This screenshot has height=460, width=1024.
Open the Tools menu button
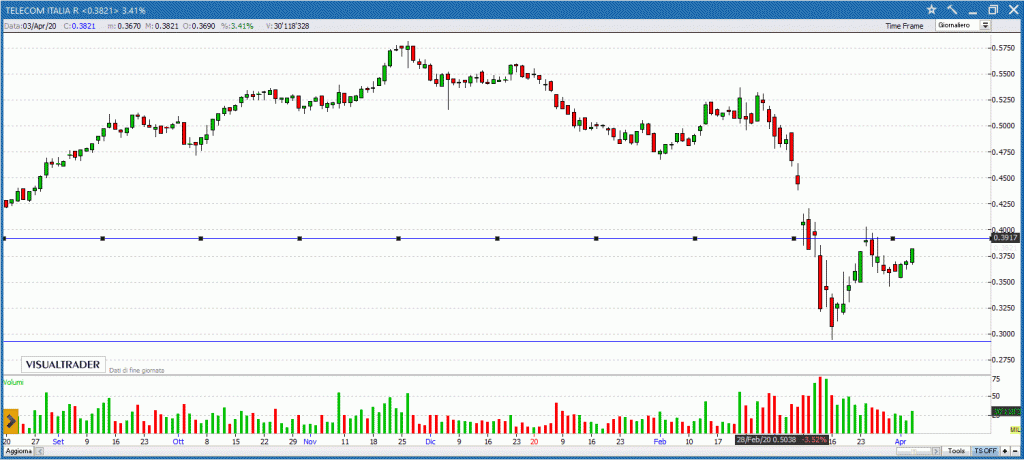(957, 452)
